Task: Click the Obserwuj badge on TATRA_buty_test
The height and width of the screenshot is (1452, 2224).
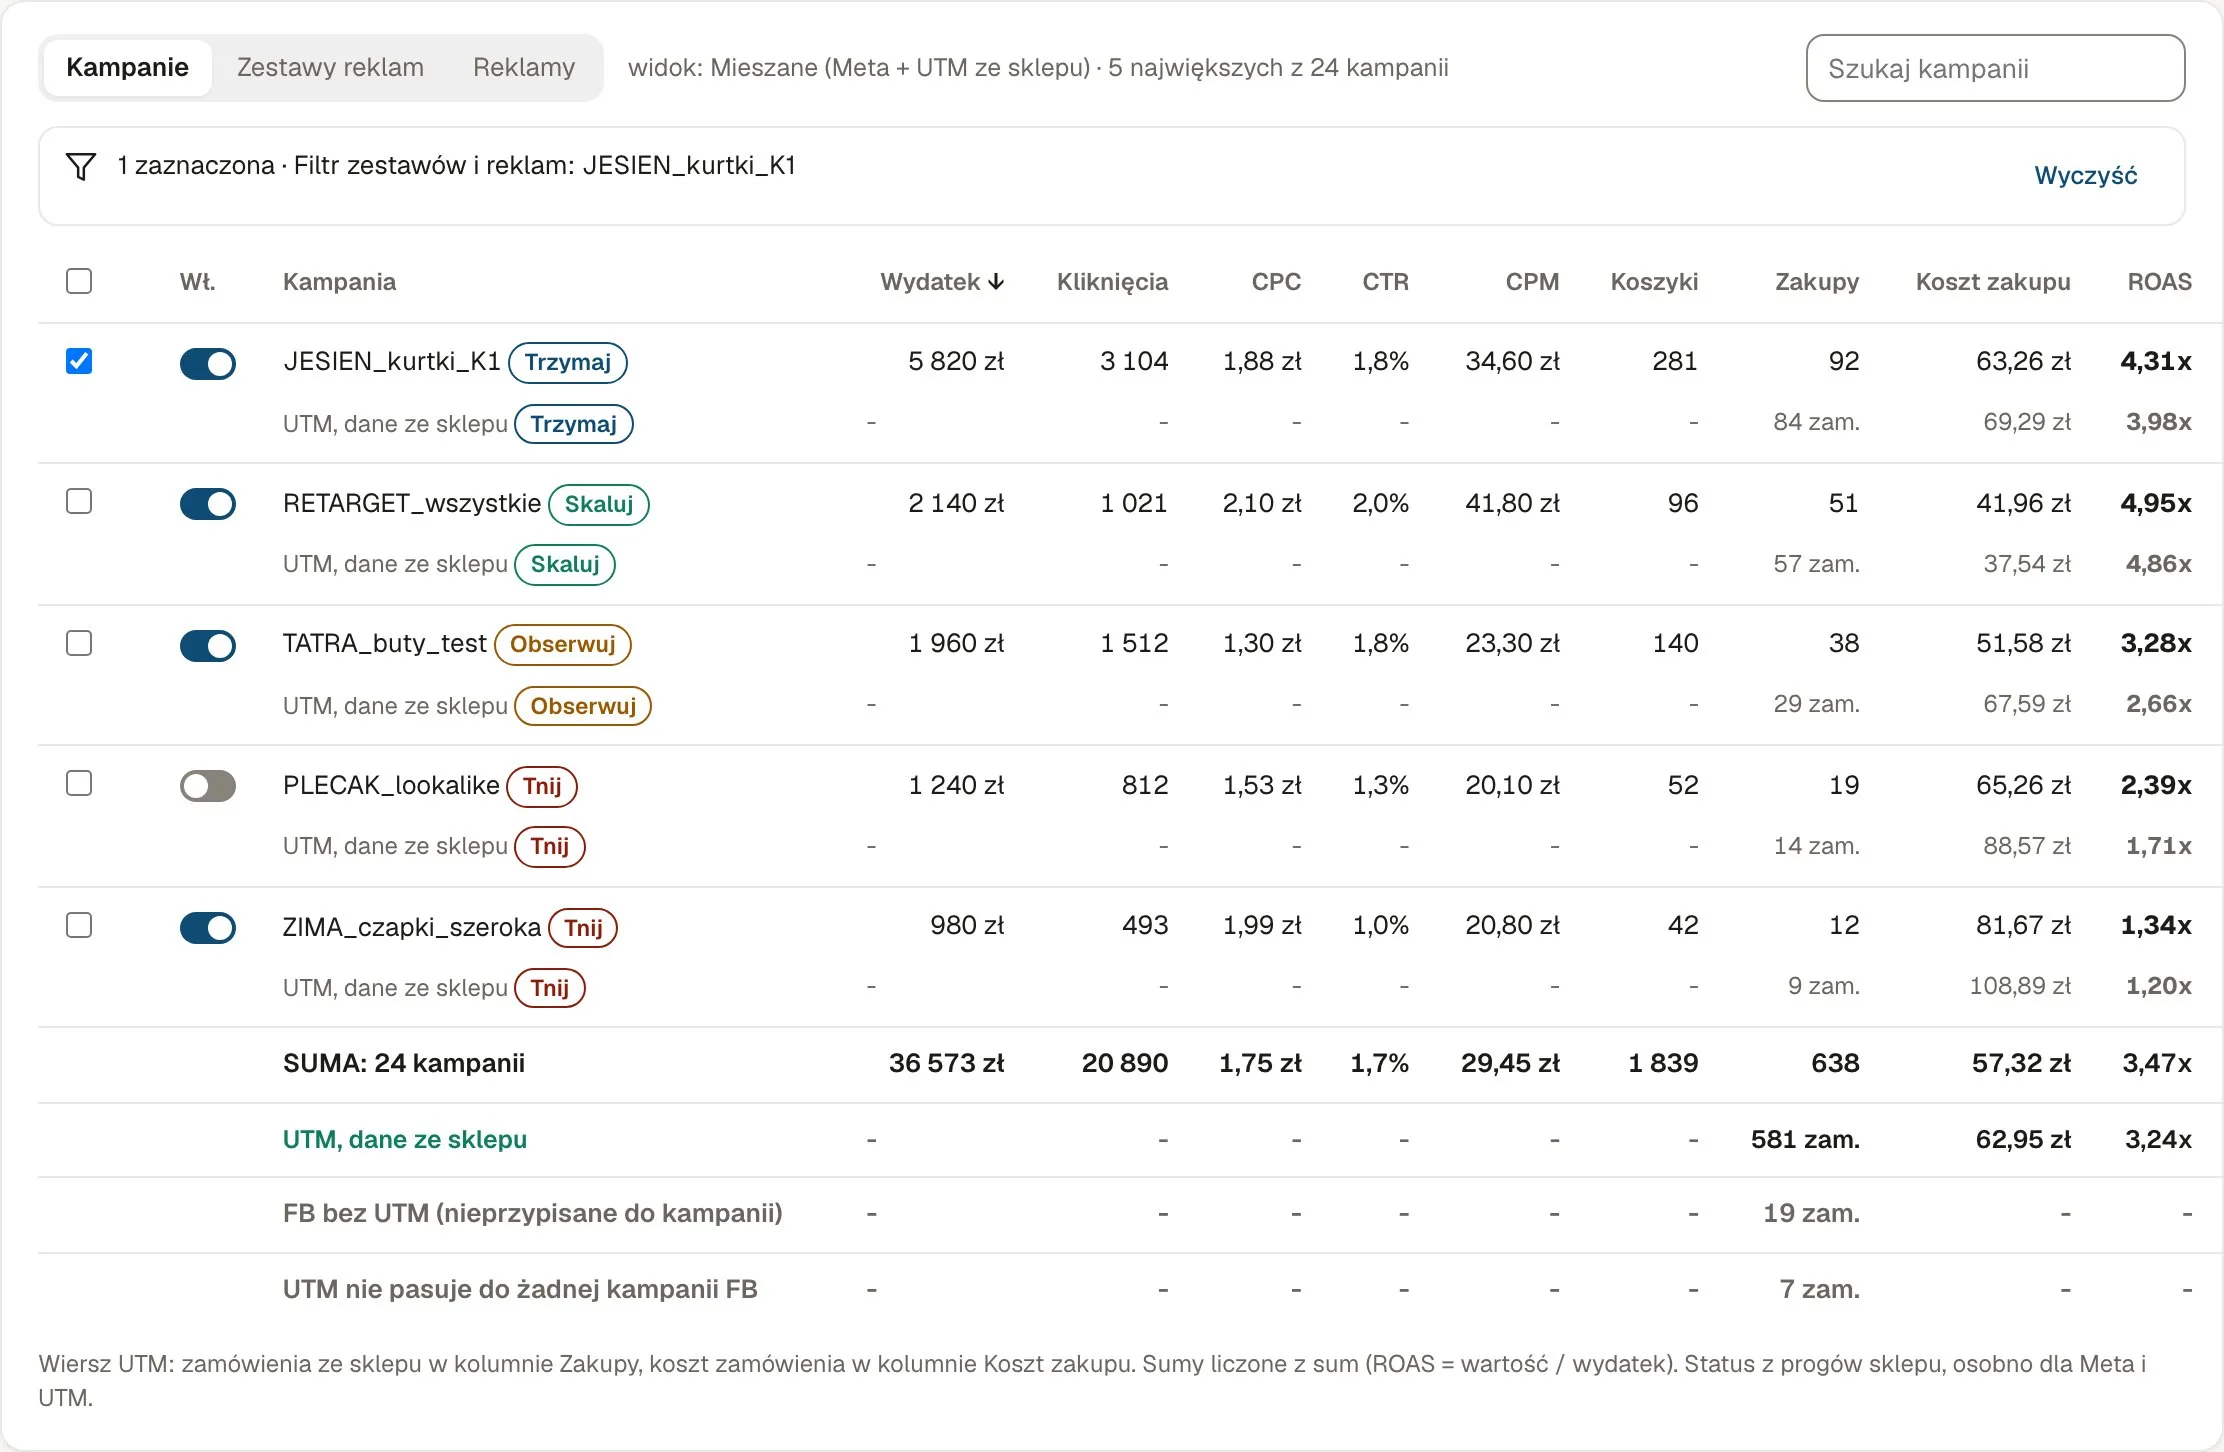Action: (x=563, y=644)
